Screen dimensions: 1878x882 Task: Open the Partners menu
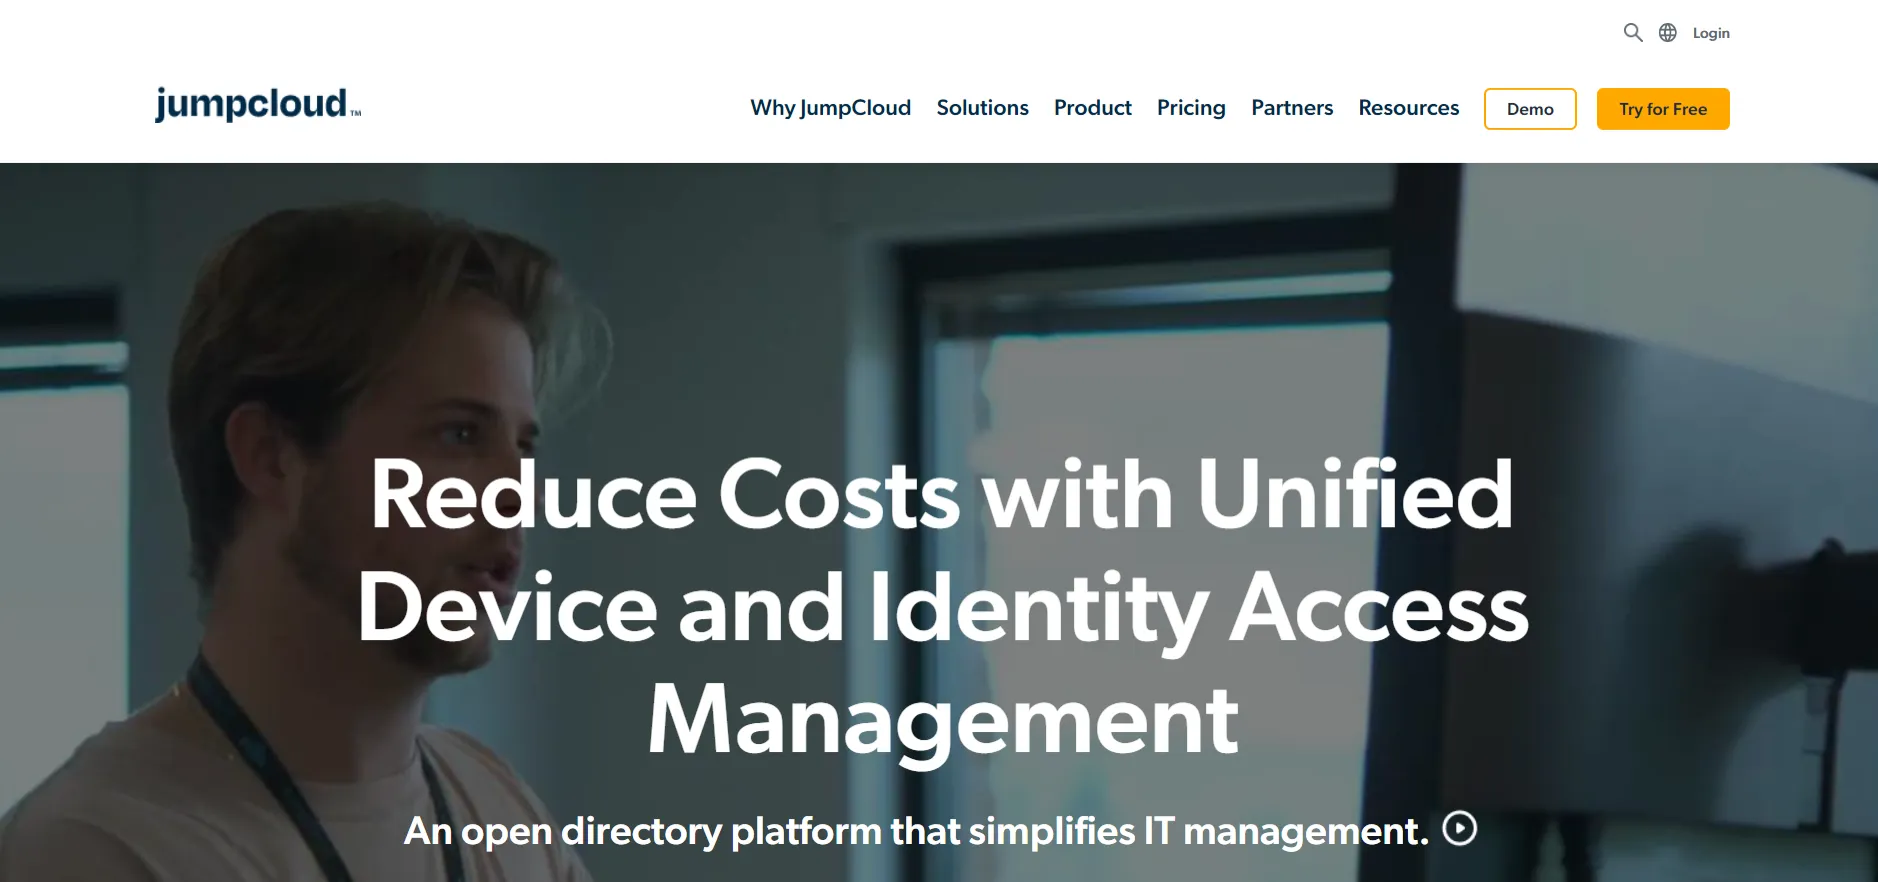[1292, 108]
